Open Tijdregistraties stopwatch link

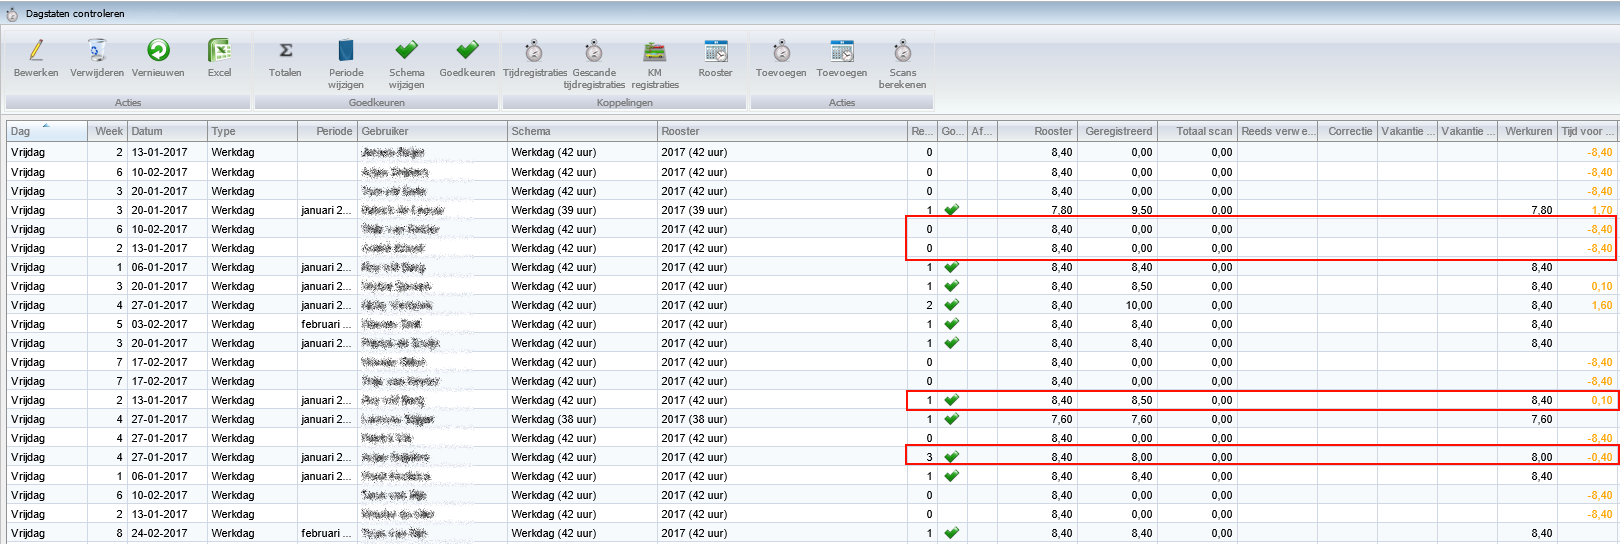(x=534, y=51)
